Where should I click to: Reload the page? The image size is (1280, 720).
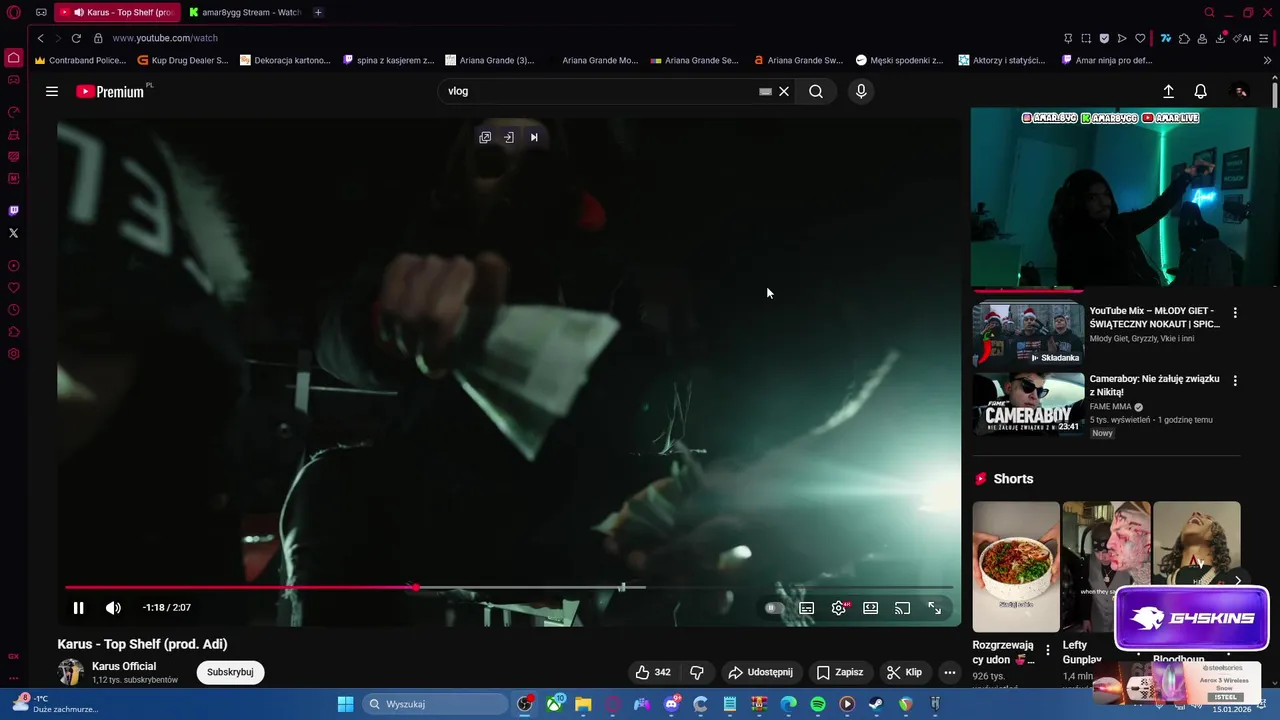point(76,38)
